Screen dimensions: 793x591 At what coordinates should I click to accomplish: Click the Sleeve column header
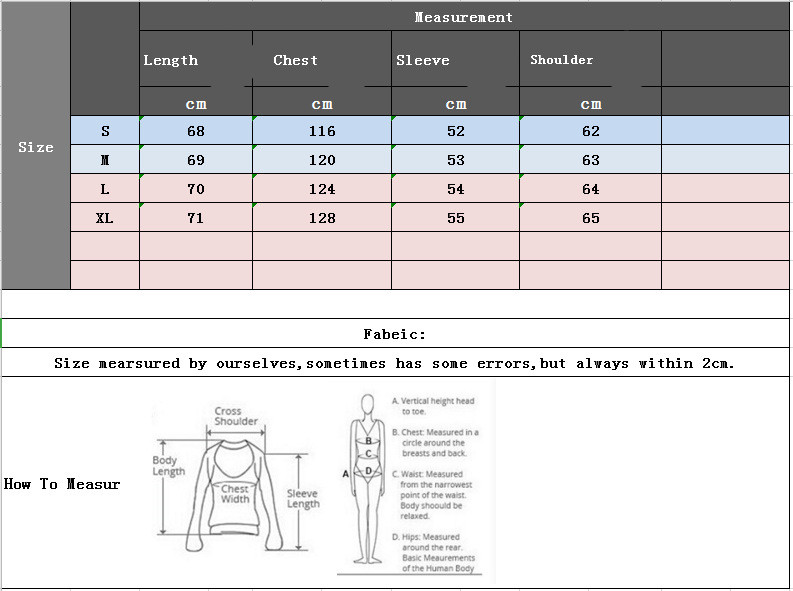(x=423, y=60)
